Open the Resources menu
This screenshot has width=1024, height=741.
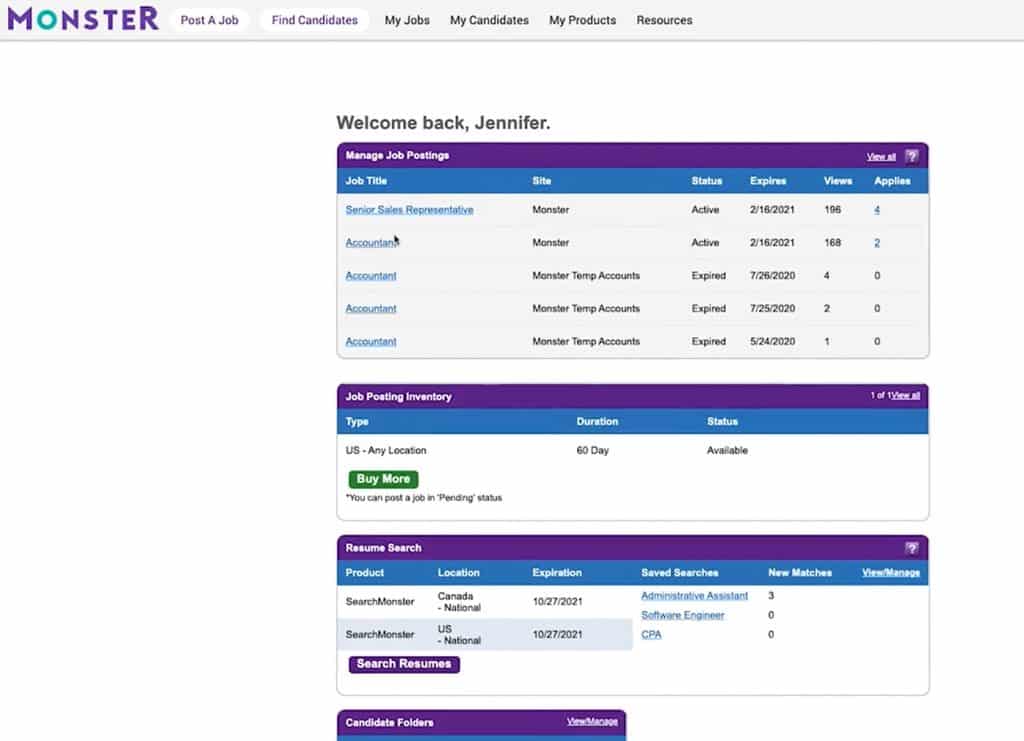[664, 20]
